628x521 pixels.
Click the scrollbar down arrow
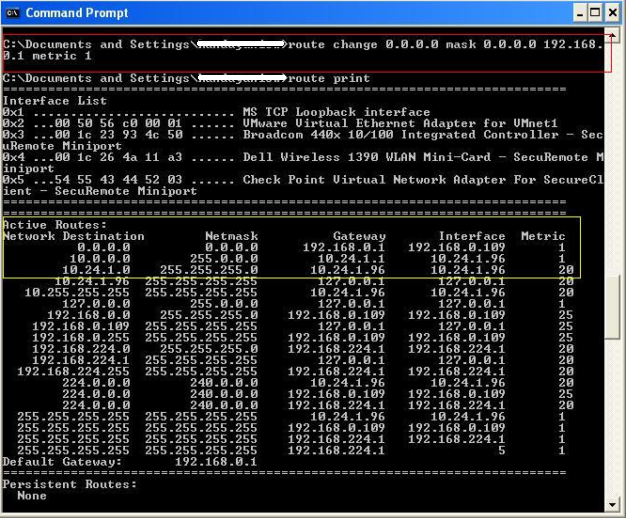pyautogui.click(x=613, y=505)
